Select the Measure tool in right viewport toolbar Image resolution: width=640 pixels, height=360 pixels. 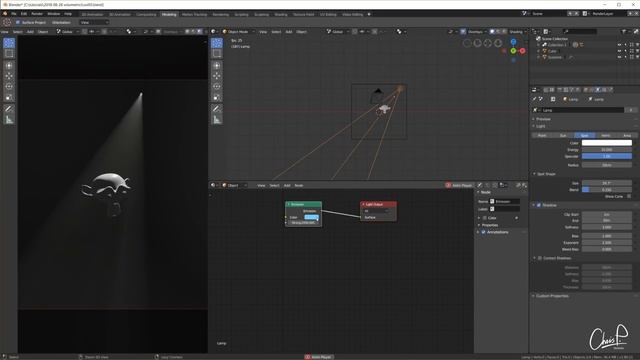pyautogui.click(x=217, y=120)
